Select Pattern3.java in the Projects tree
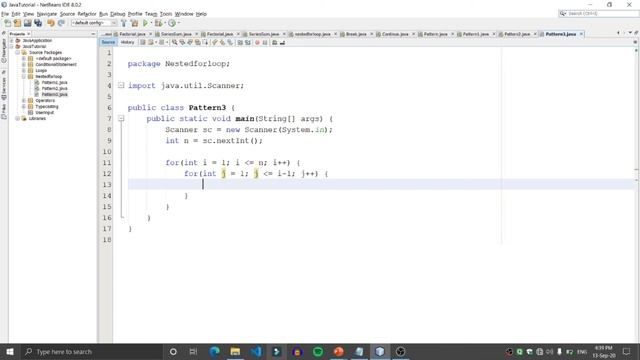The height and width of the screenshot is (360, 640). pyautogui.click(x=54, y=94)
